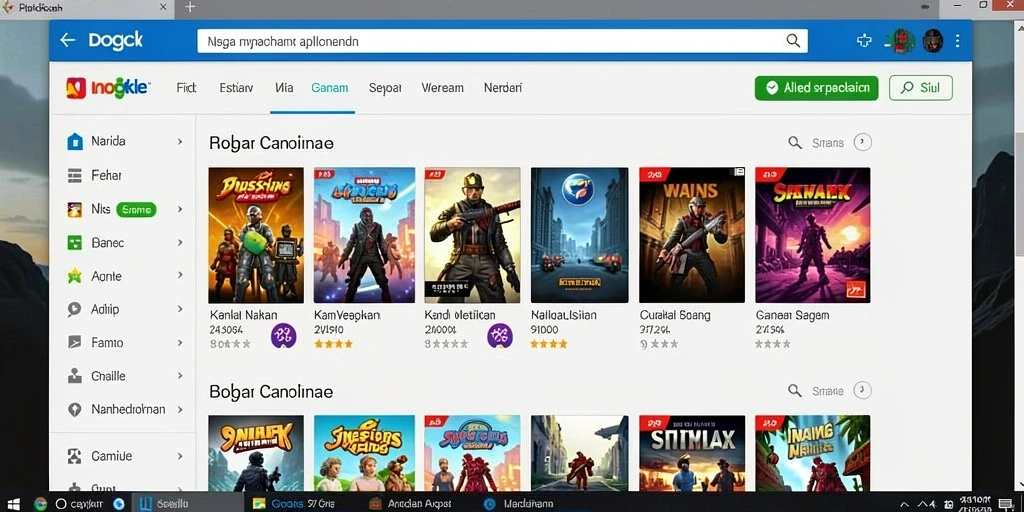Expand the Nks sidebar chevron
This screenshot has width=1024, height=512.
point(180,209)
